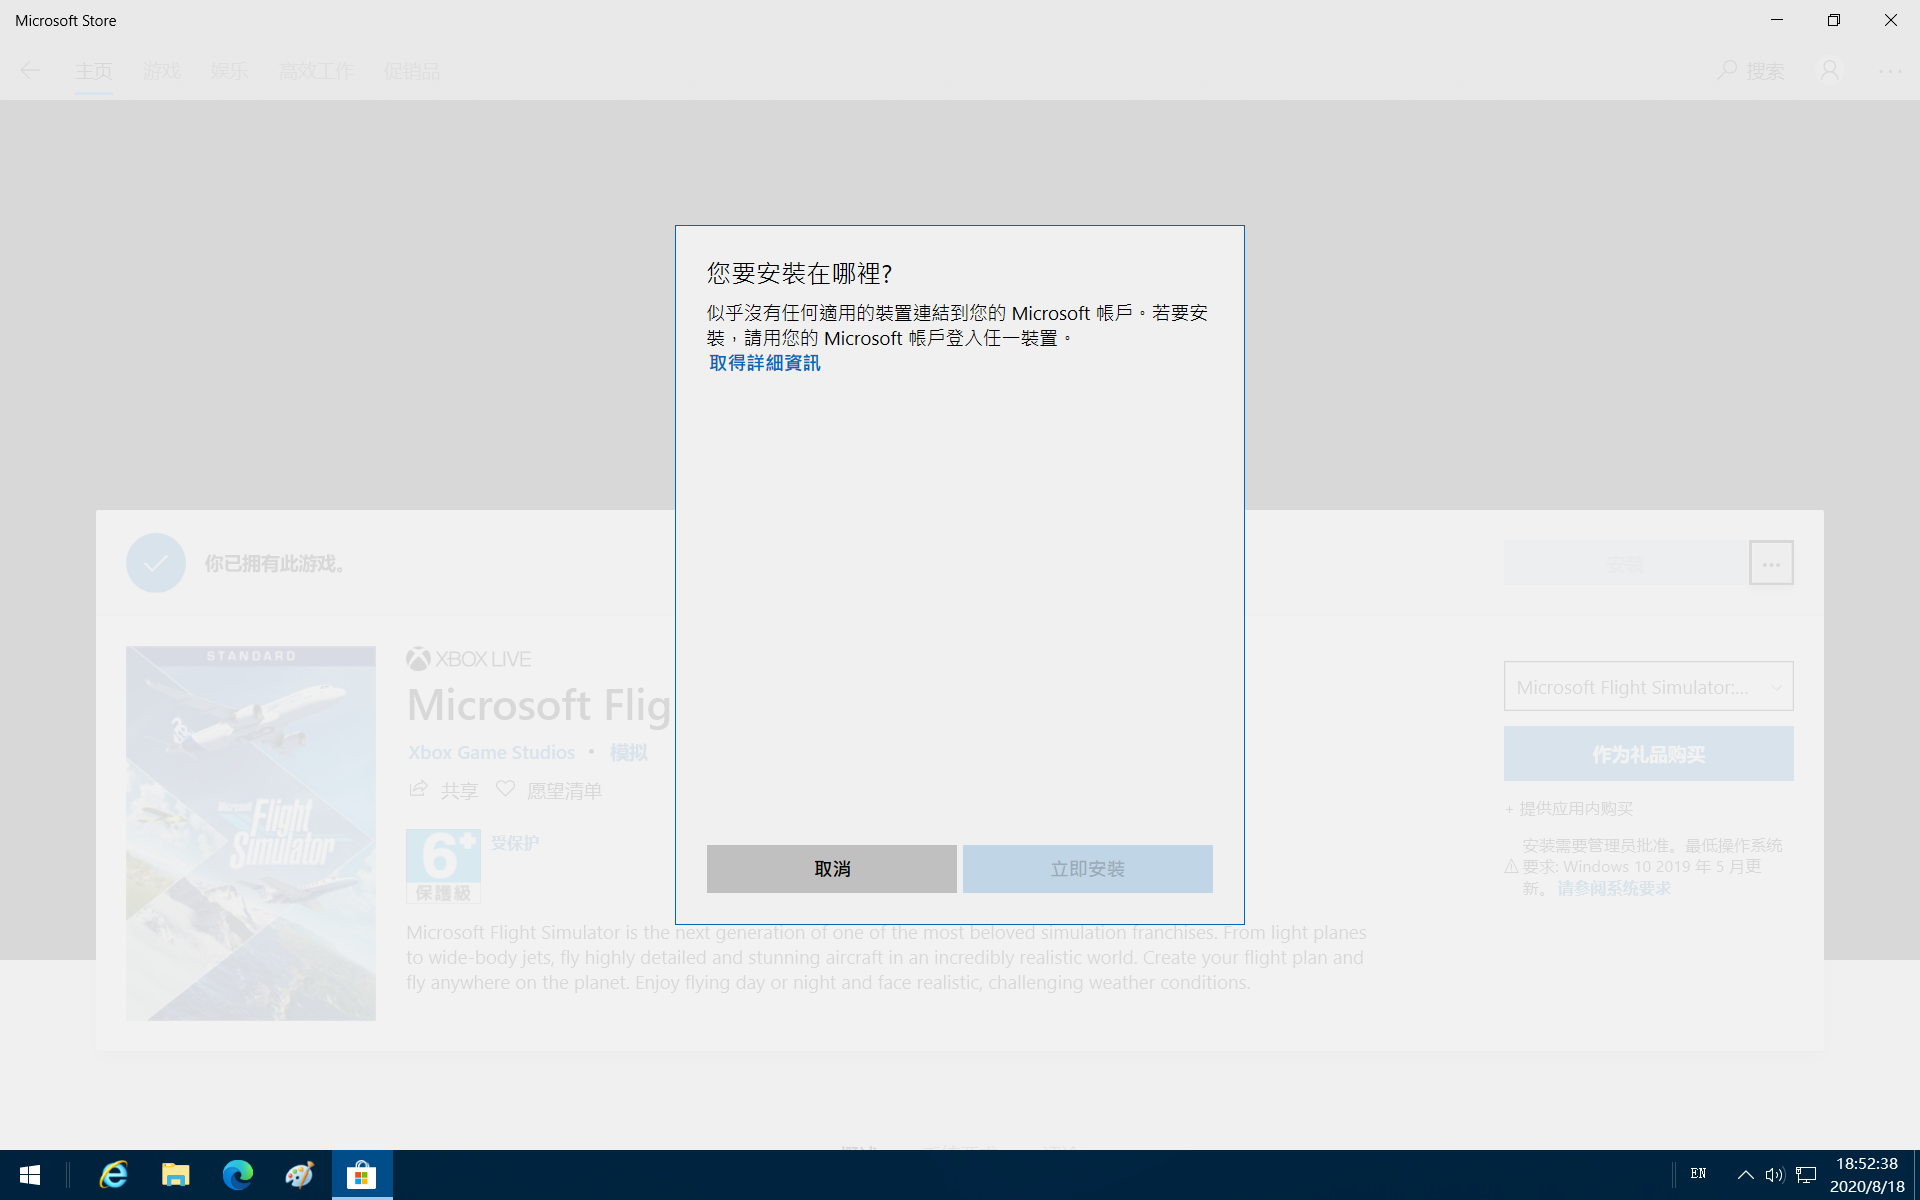Open the 受保护 rating link

(x=515, y=843)
